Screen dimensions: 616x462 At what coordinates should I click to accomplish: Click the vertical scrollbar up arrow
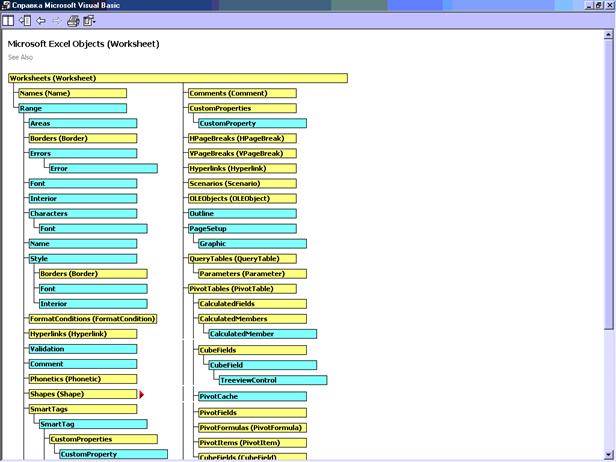(x=609, y=35)
